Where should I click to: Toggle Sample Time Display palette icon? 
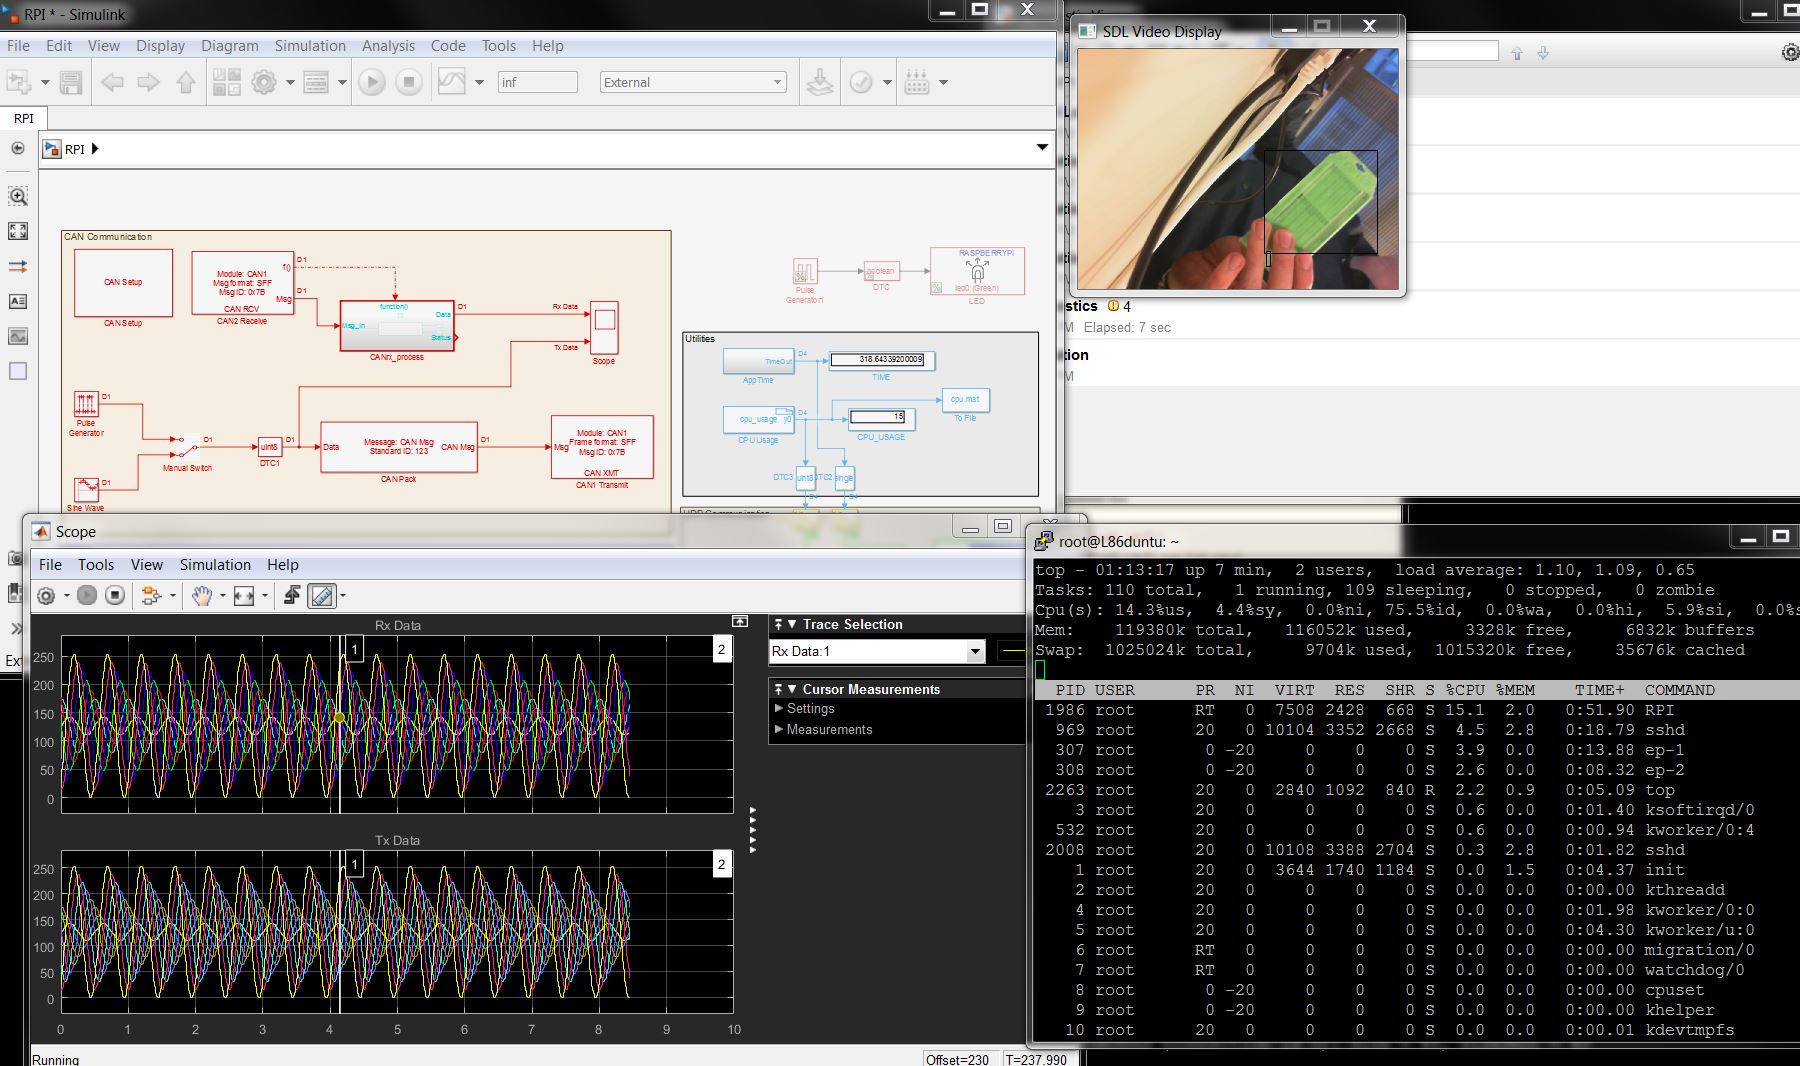pos(18,266)
